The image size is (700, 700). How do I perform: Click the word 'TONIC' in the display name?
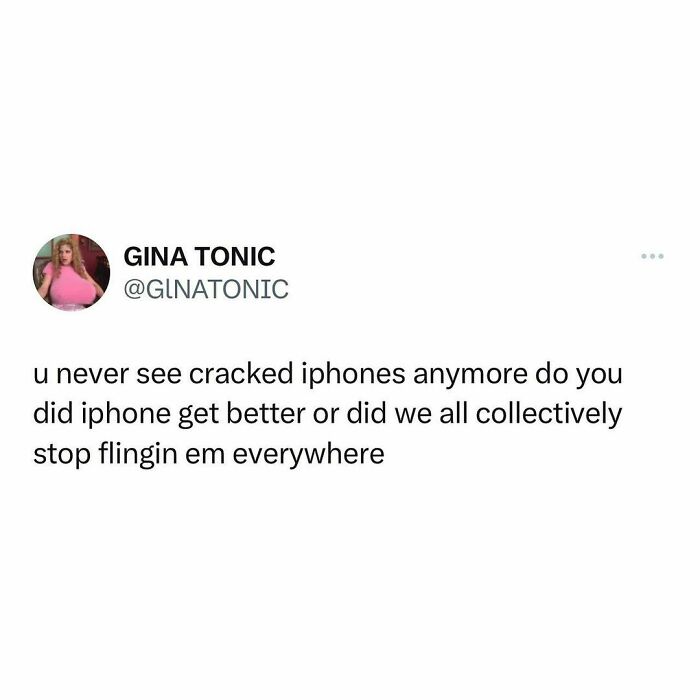pos(235,256)
